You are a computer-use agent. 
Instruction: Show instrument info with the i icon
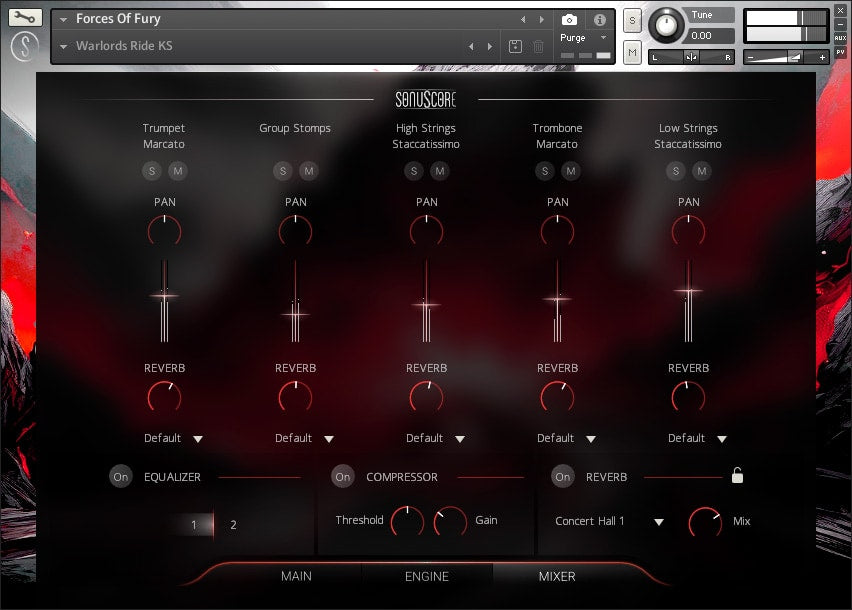[600, 20]
